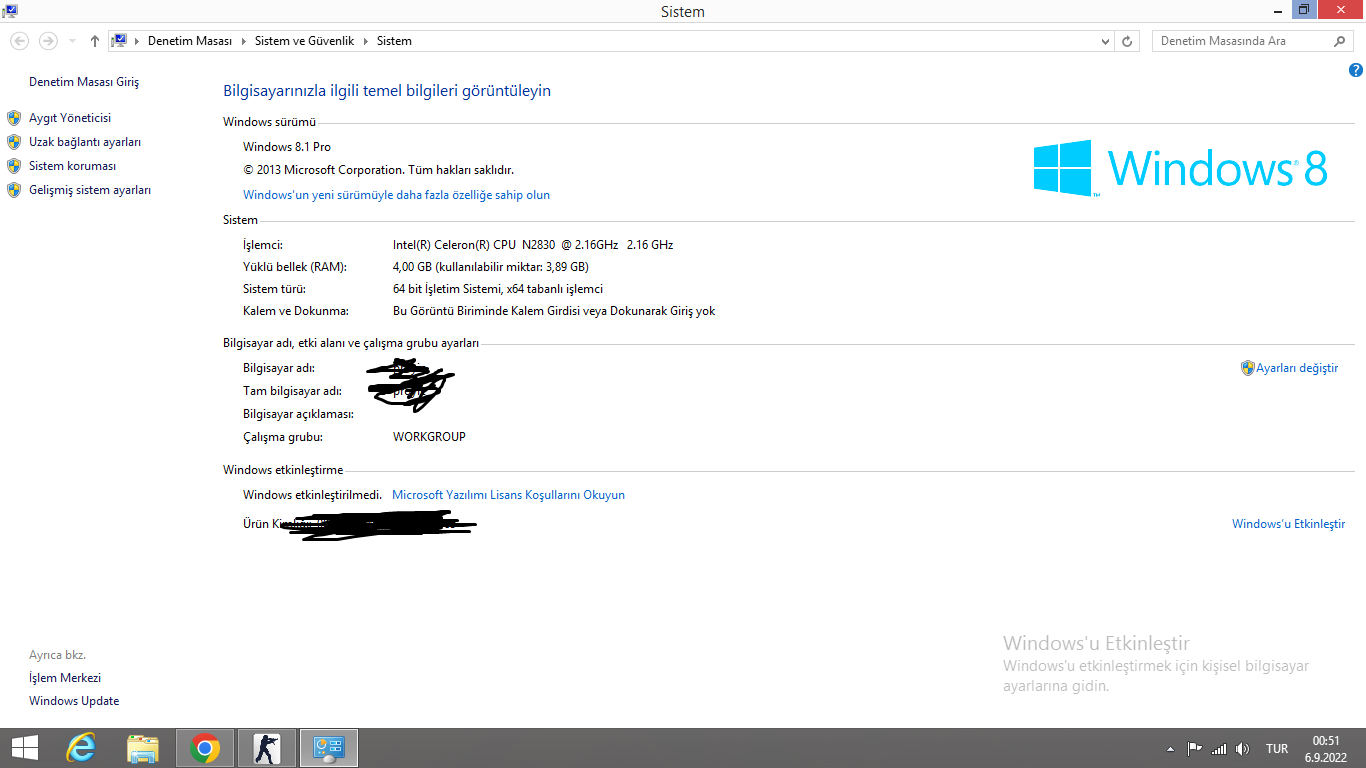Open Help with the blue question mark

click(1356, 70)
